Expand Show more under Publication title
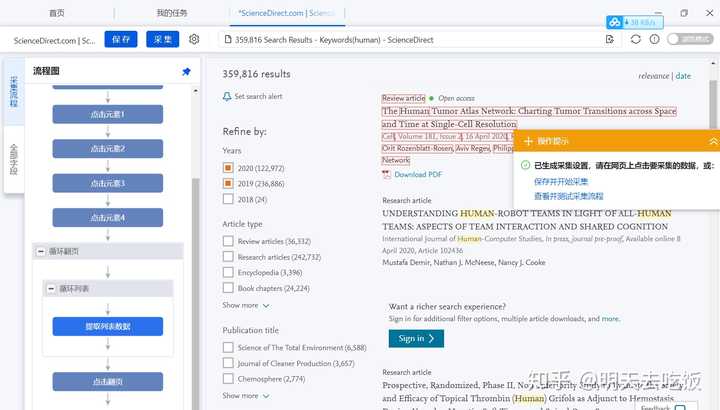The height and width of the screenshot is (410, 720). 246,396
